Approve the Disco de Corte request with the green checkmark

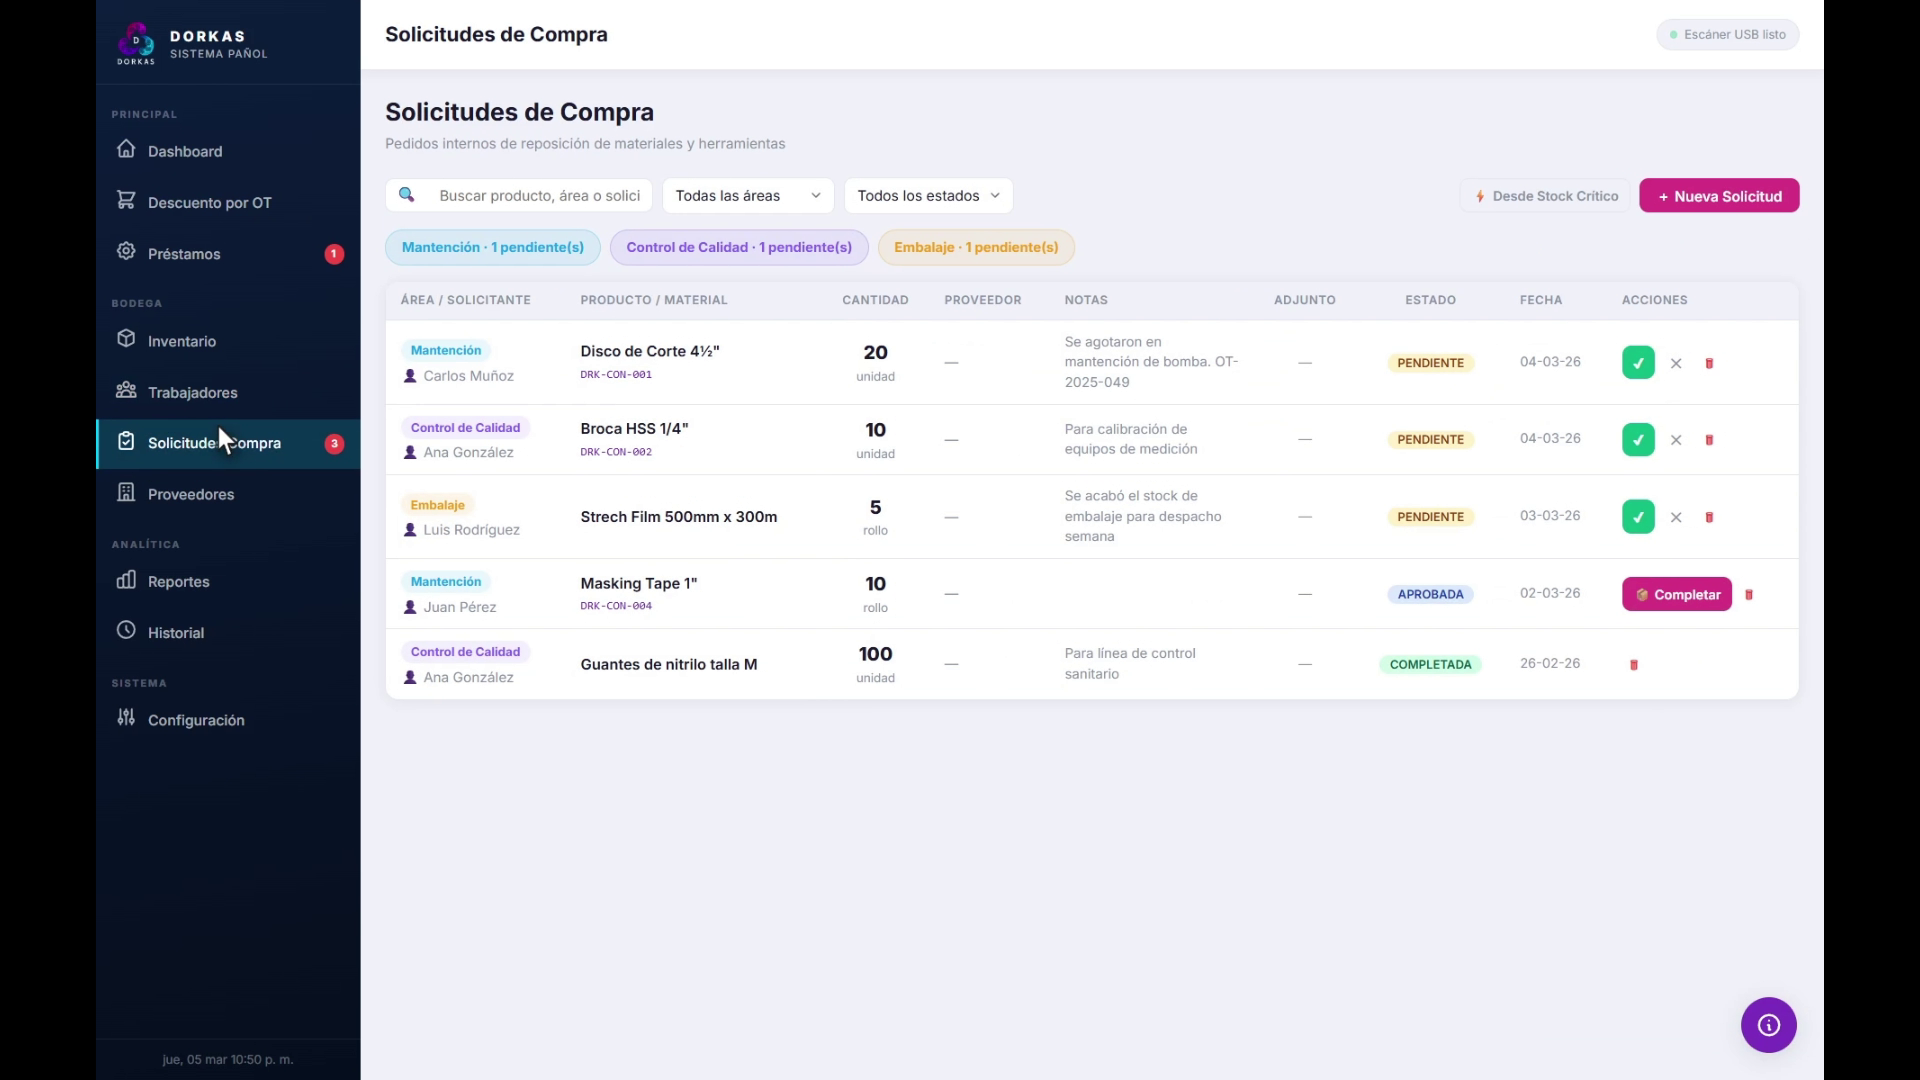(1638, 363)
